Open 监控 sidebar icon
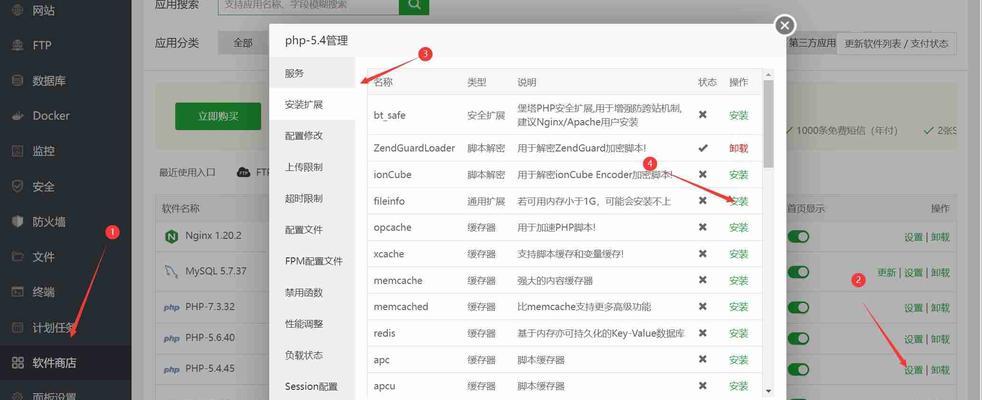 18,151
